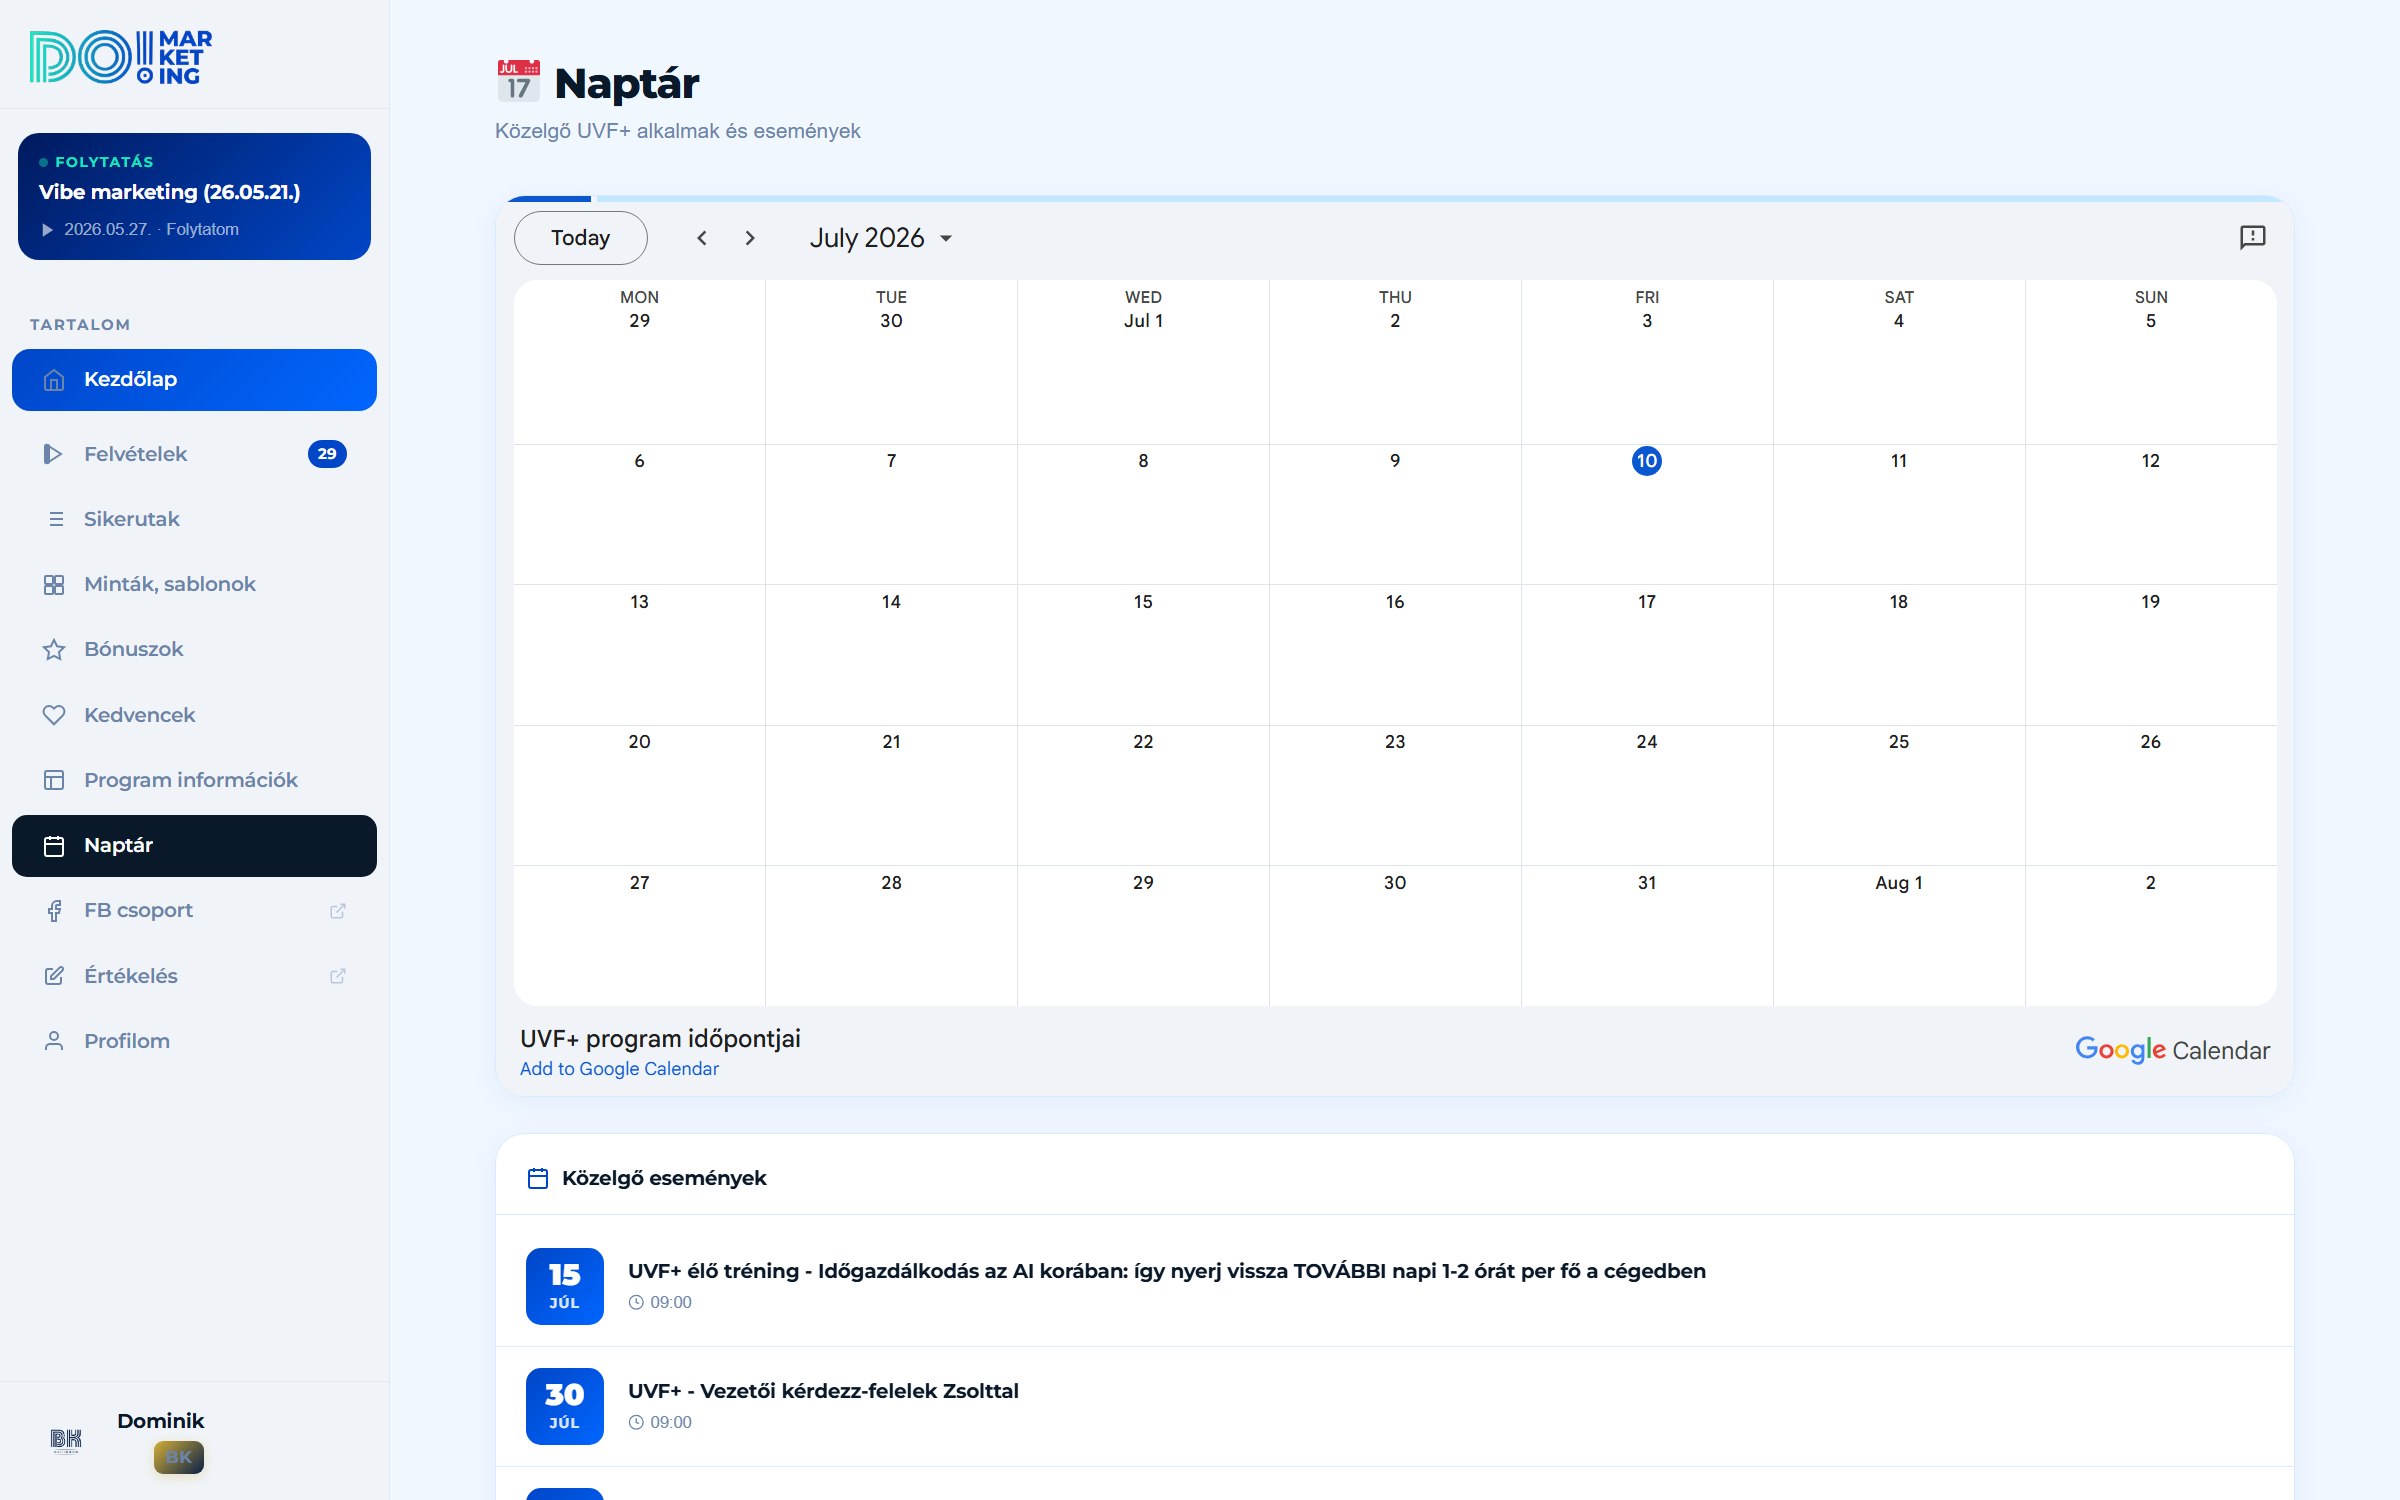Open the 30 JÚL Vezetői kérdezz-felelek event
2400x1500 pixels.
click(1394, 1406)
